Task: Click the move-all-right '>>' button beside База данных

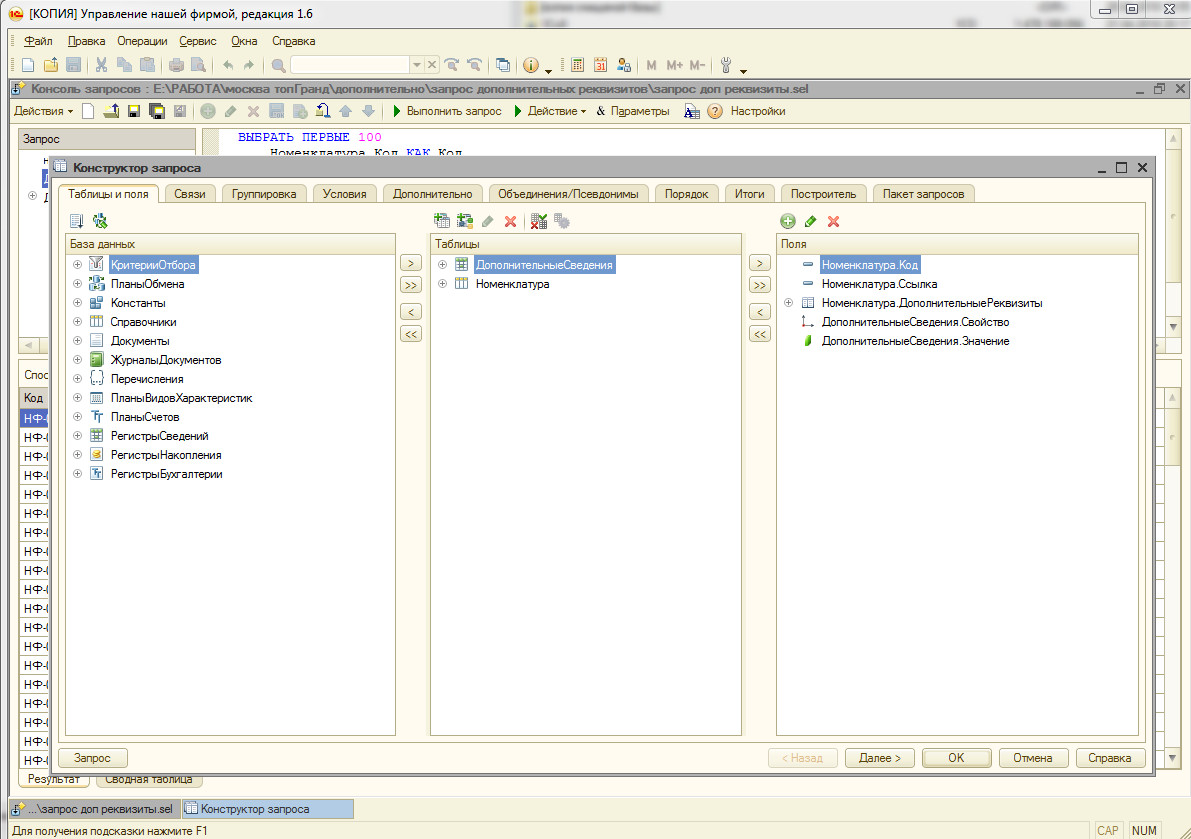Action: [x=410, y=285]
